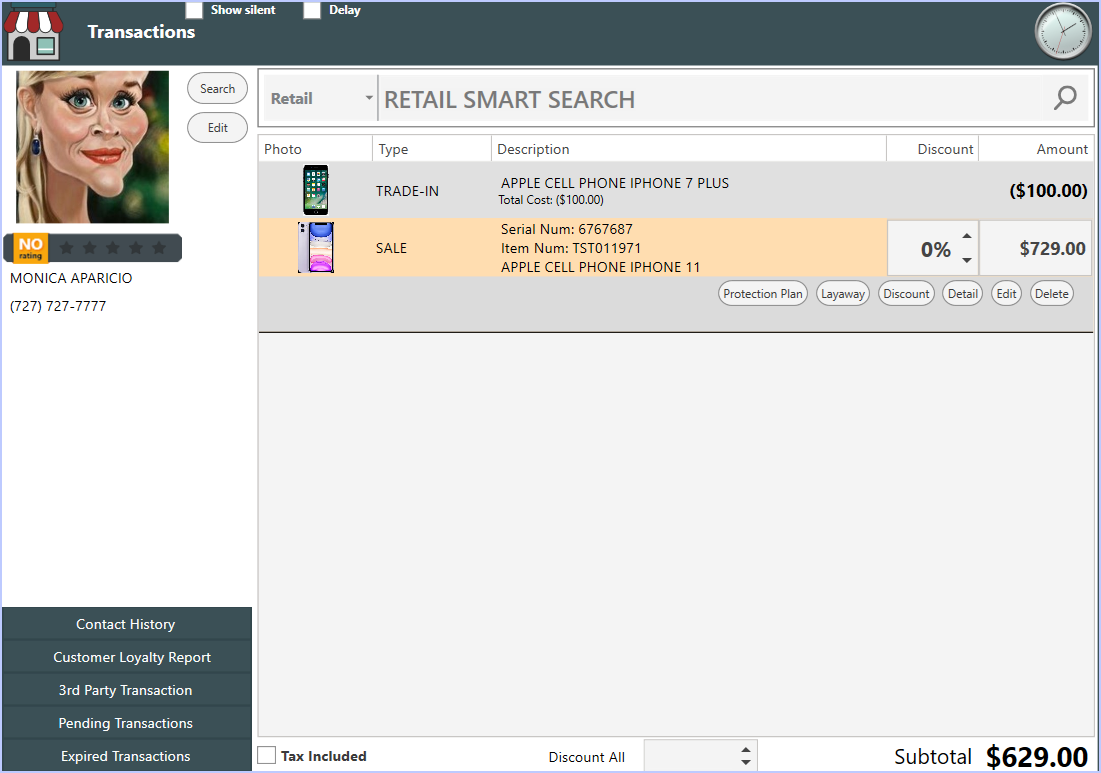This screenshot has width=1101, height=773.
Task: Click the Amount column header
Action: [x=1036, y=149]
